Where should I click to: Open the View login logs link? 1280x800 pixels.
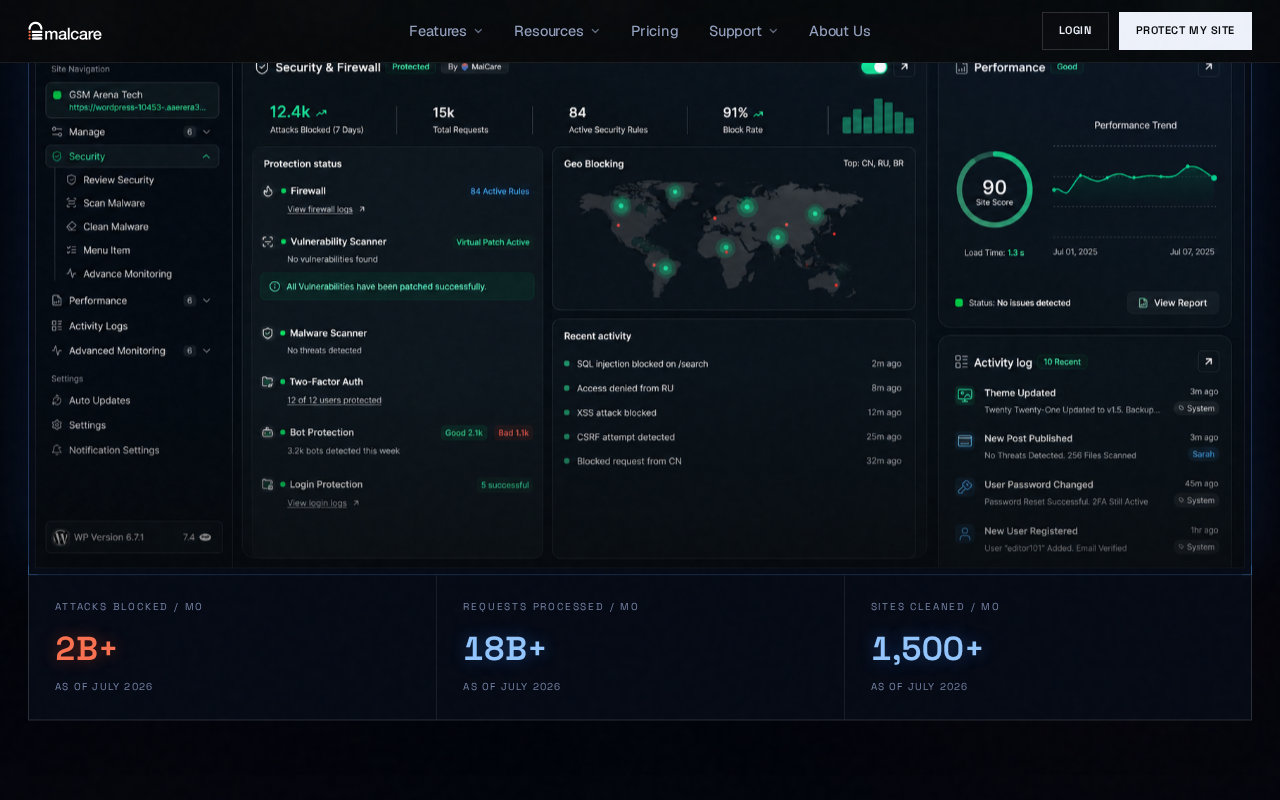pos(323,503)
